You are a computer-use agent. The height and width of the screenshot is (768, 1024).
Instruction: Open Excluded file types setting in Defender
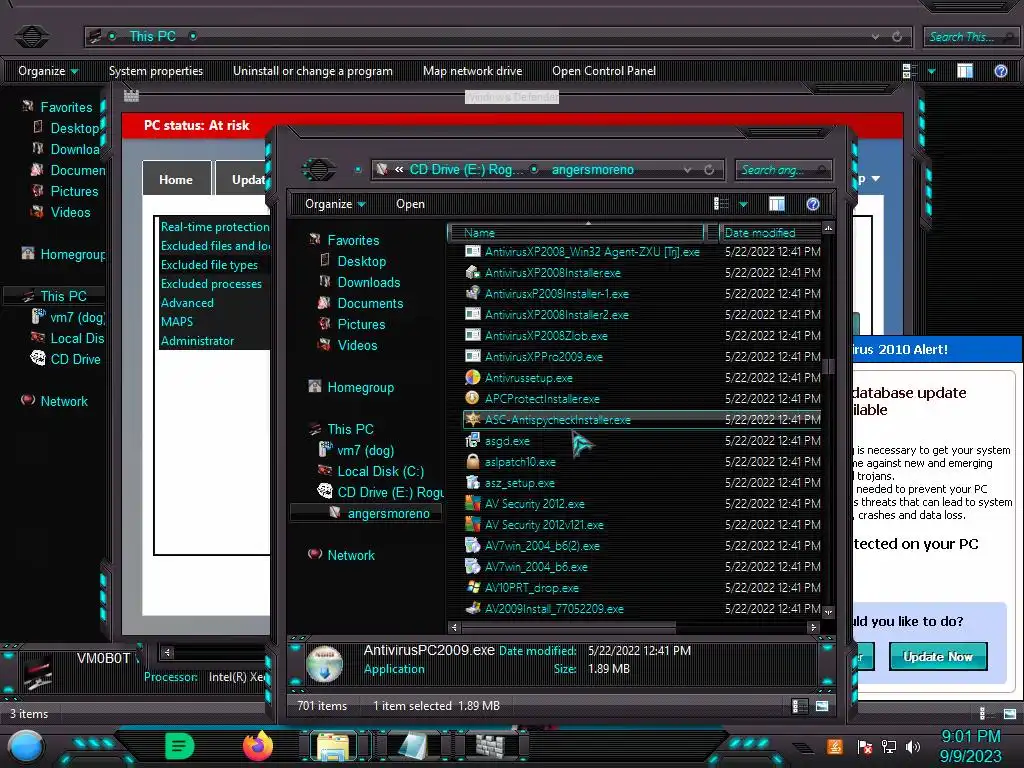[x=209, y=264]
